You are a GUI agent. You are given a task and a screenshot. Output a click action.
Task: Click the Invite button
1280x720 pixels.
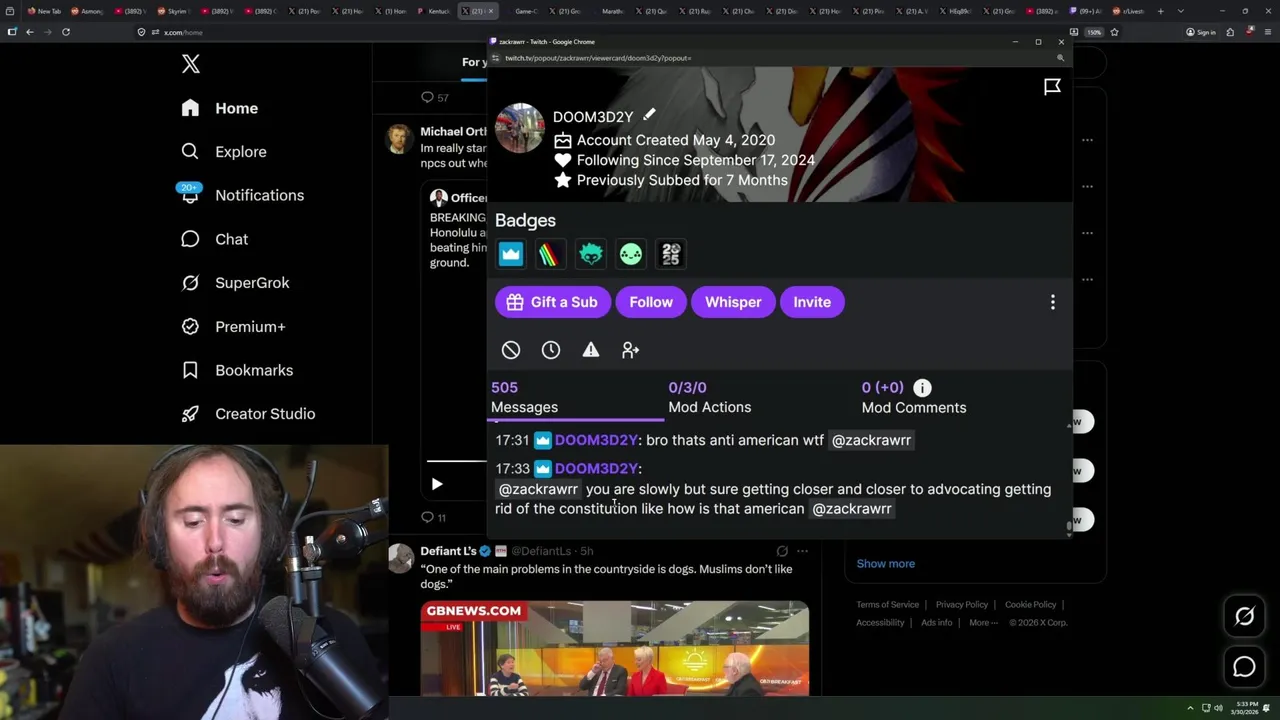812,302
